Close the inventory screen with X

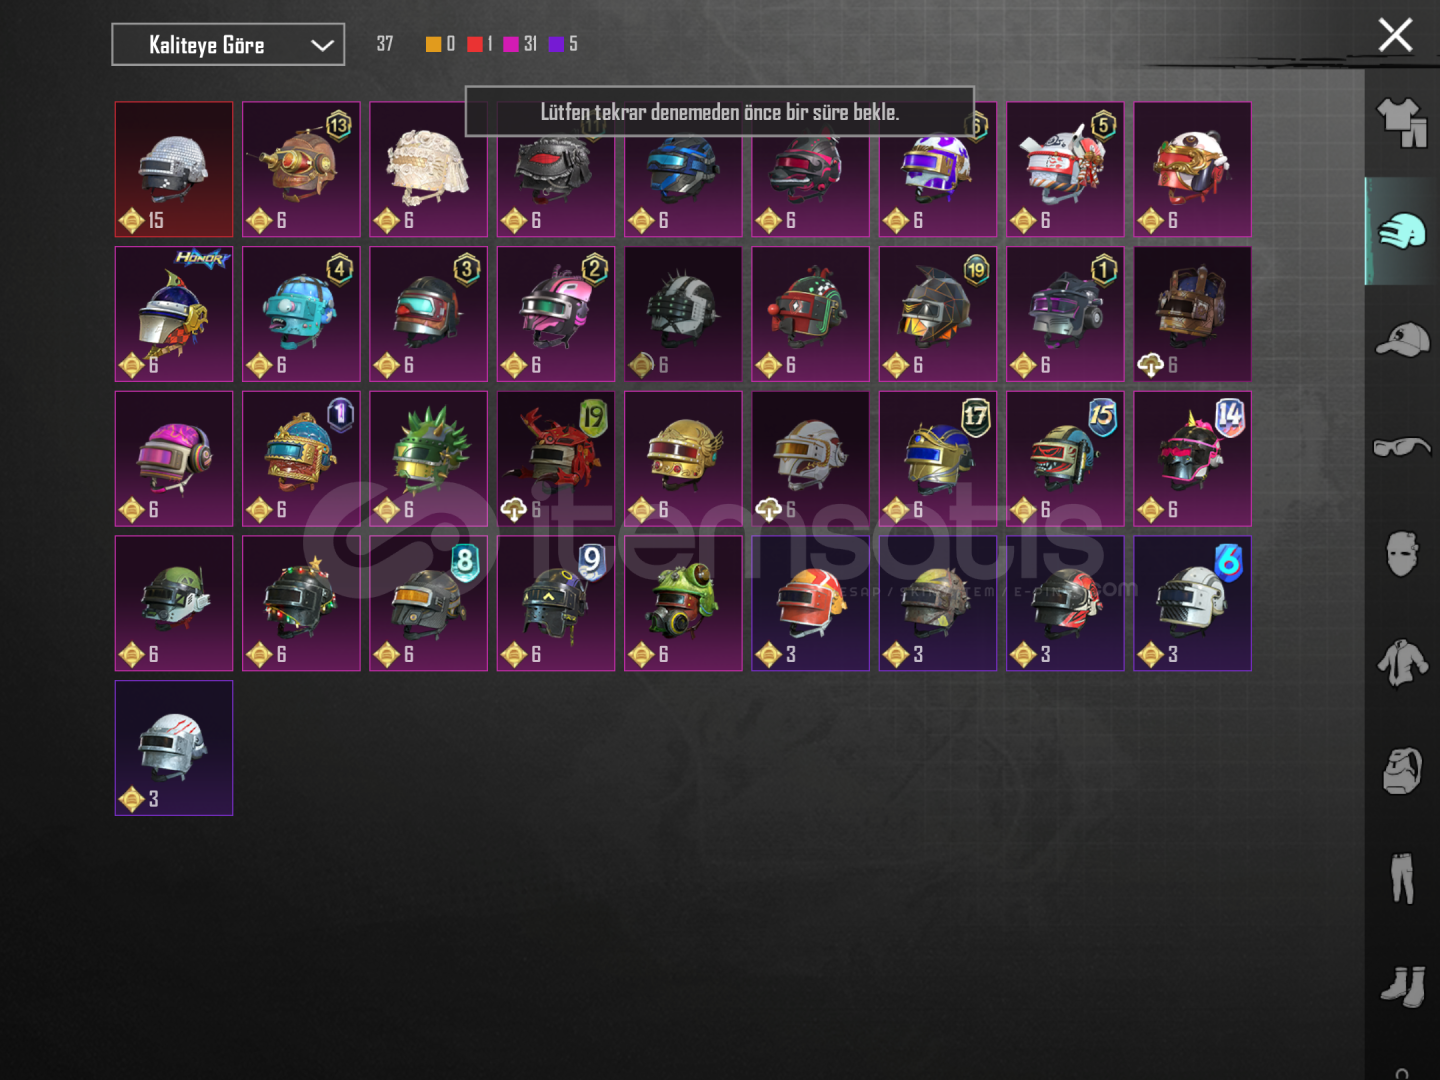(1395, 35)
